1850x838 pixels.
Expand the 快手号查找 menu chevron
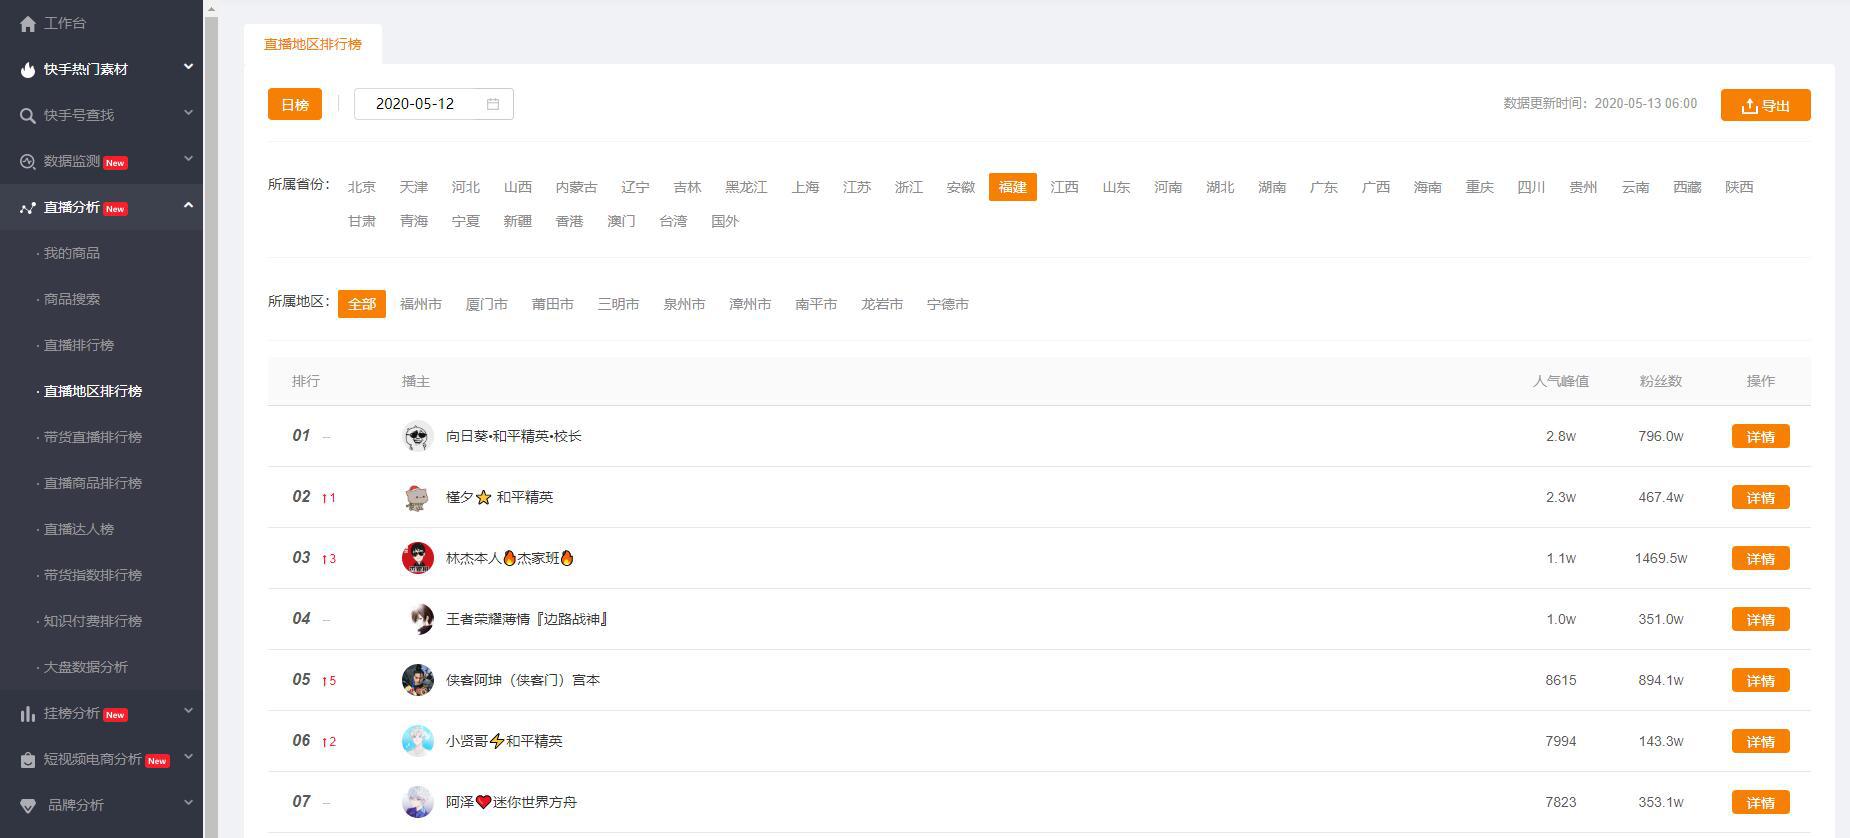point(188,113)
